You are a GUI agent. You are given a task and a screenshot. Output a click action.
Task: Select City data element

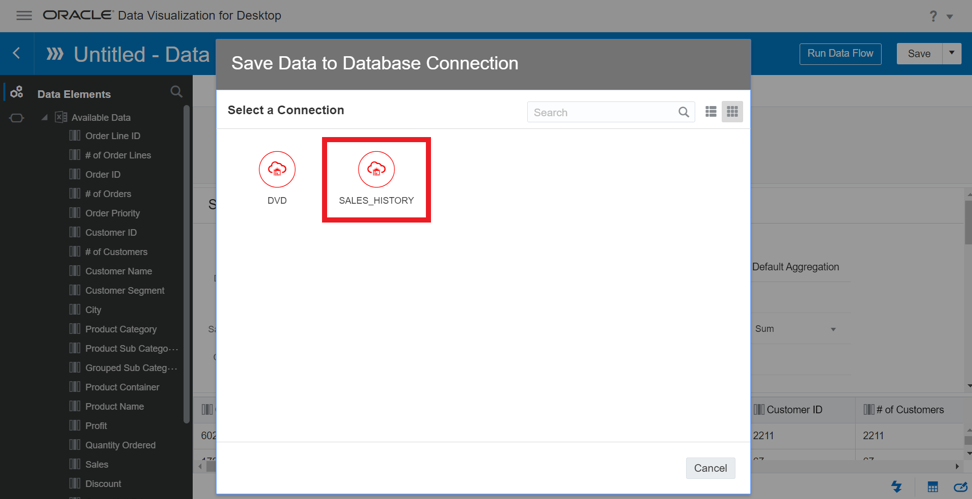tap(93, 309)
